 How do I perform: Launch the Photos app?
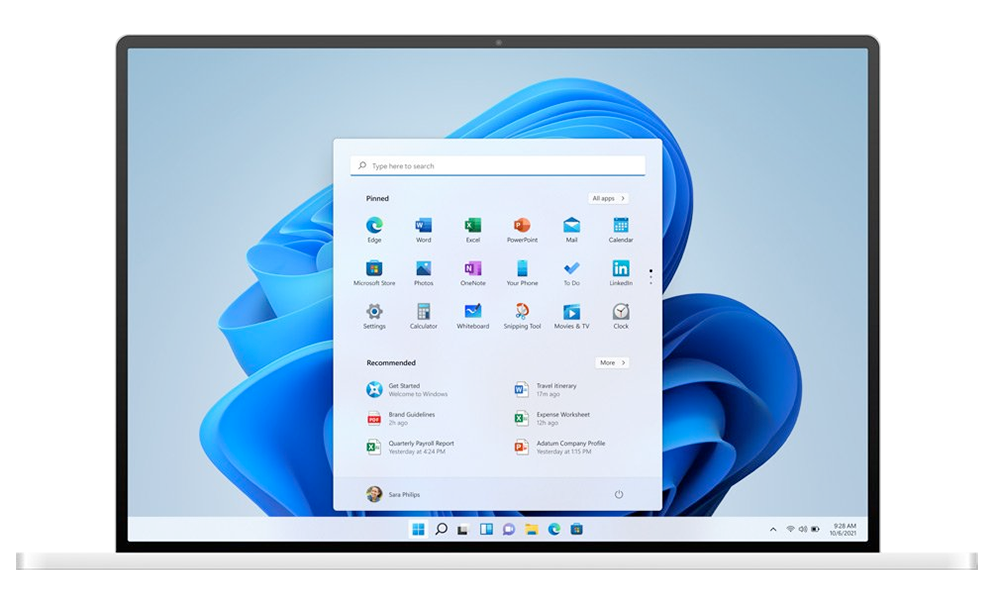click(x=423, y=272)
